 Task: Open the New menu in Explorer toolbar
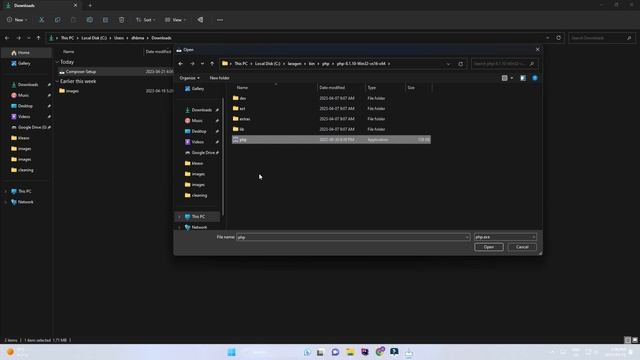(x=17, y=20)
